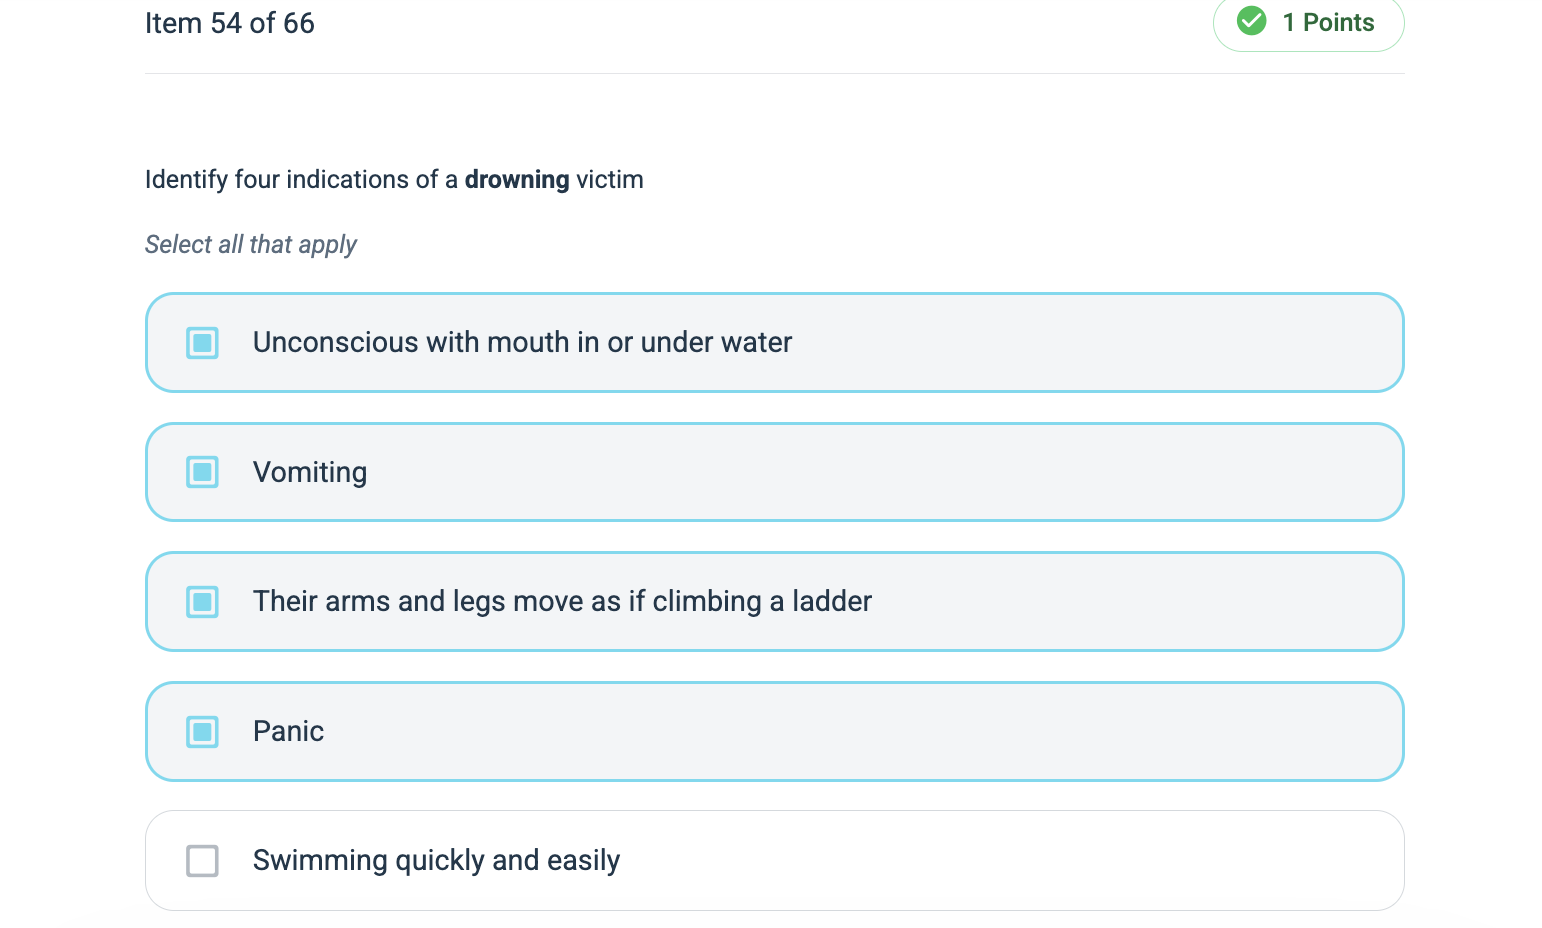
Task: Click Their arms and legs move label text
Action: click(562, 601)
